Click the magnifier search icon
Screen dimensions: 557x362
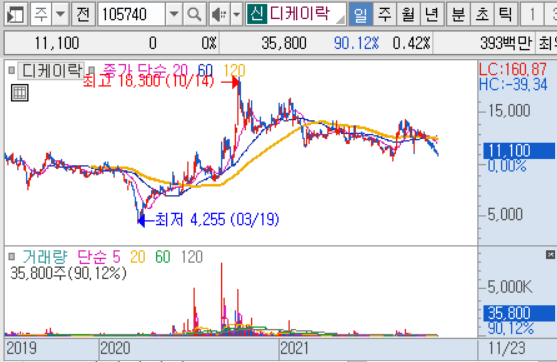click(194, 14)
